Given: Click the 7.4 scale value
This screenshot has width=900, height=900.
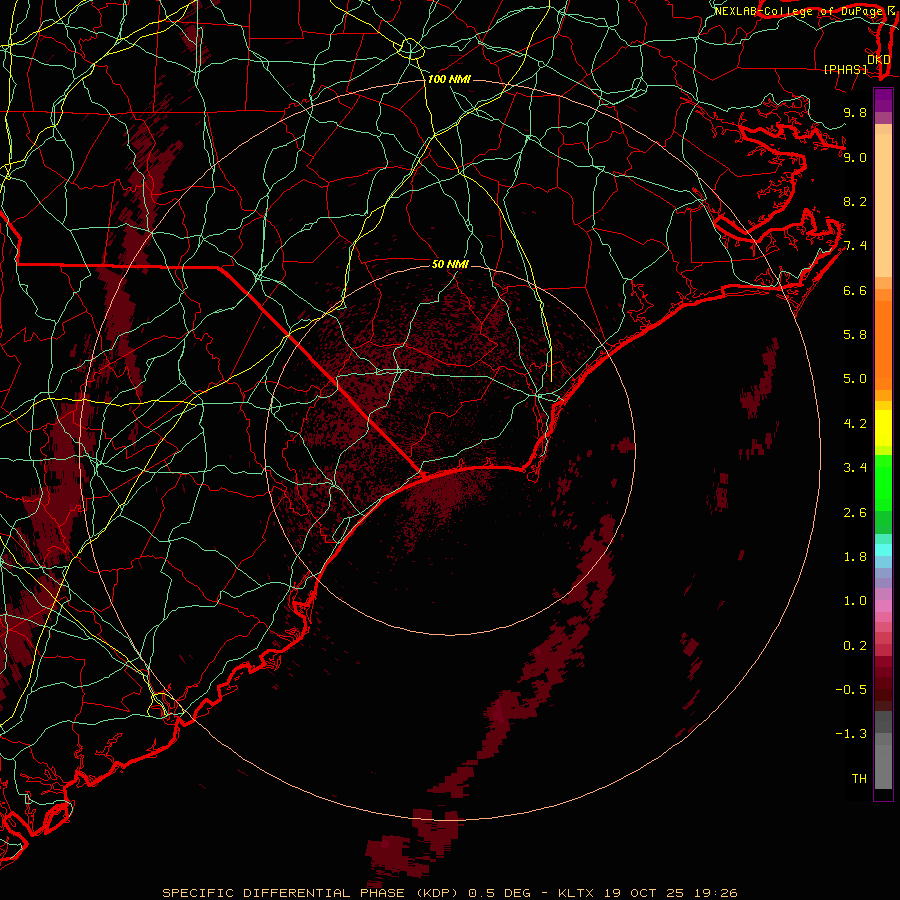Looking at the screenshot, I should click(855, 246).
